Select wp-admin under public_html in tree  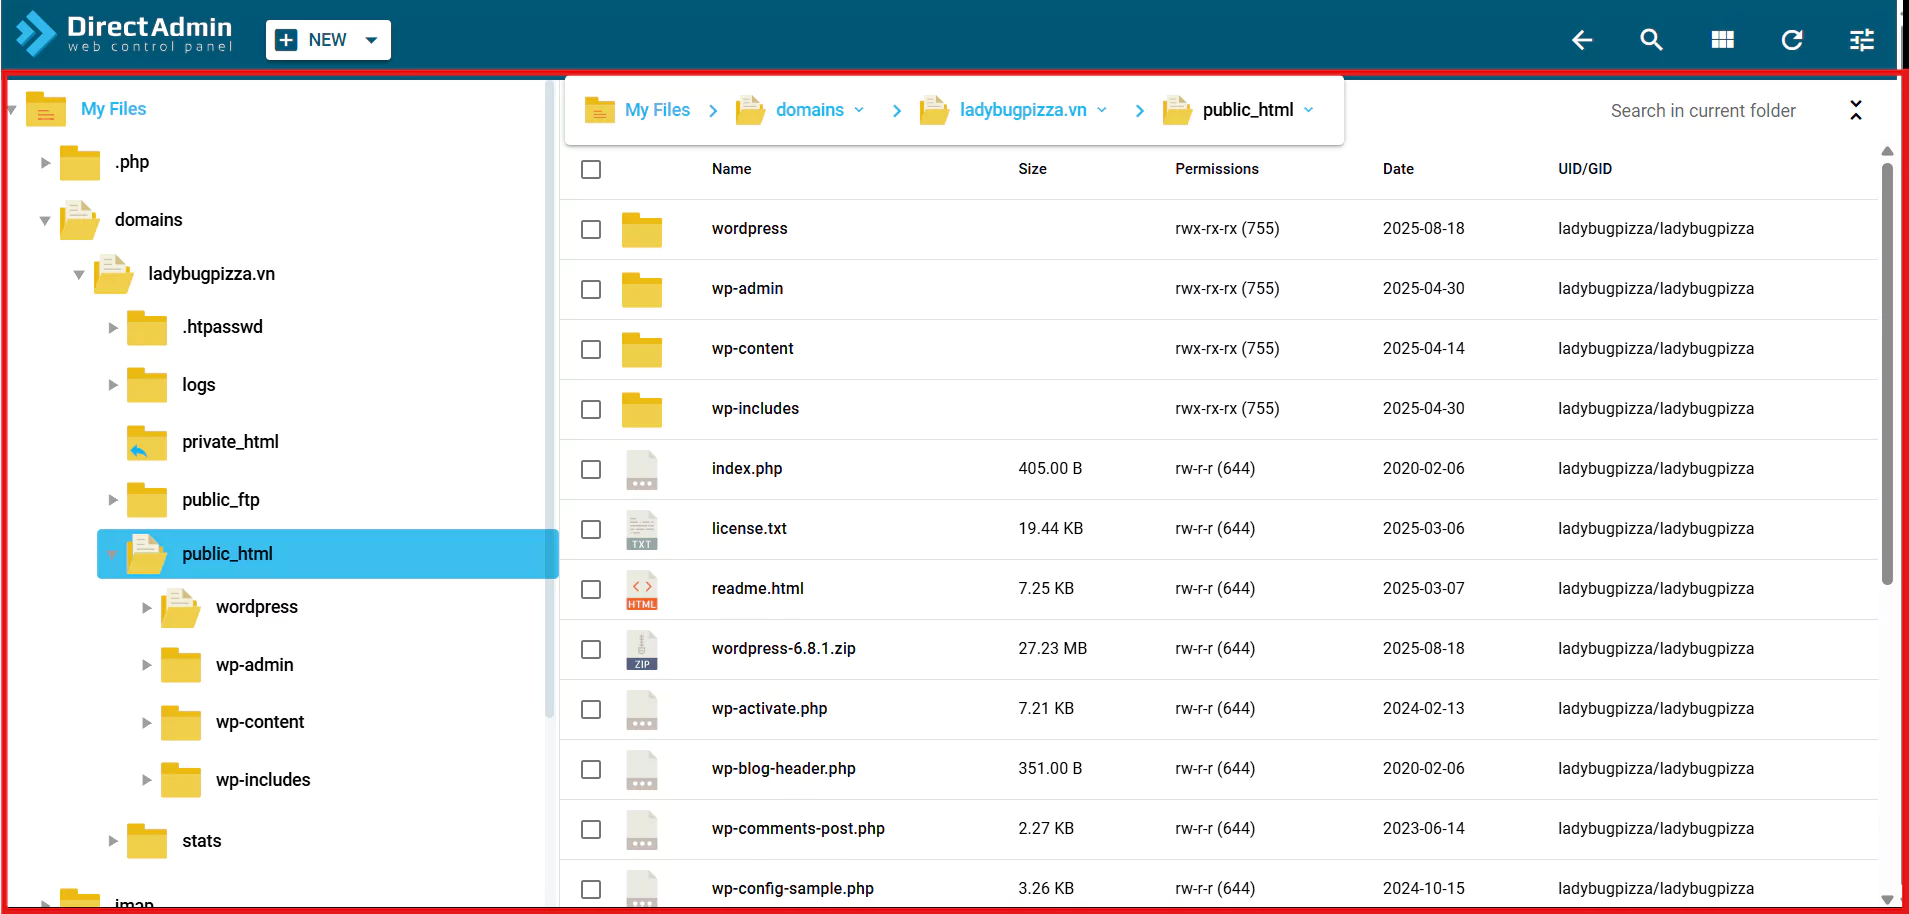pos(255,665)
